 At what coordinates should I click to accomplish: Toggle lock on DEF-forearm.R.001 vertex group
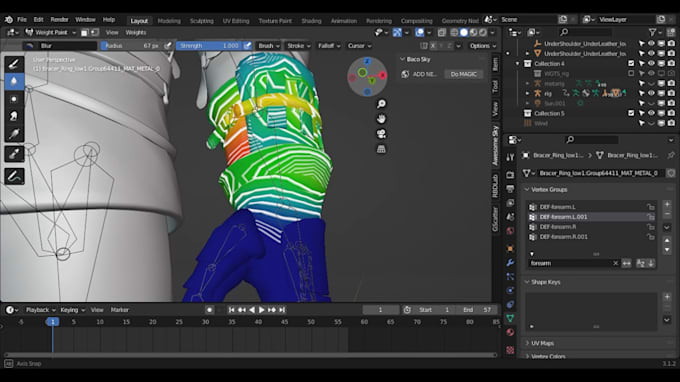[x=651, y=237]
